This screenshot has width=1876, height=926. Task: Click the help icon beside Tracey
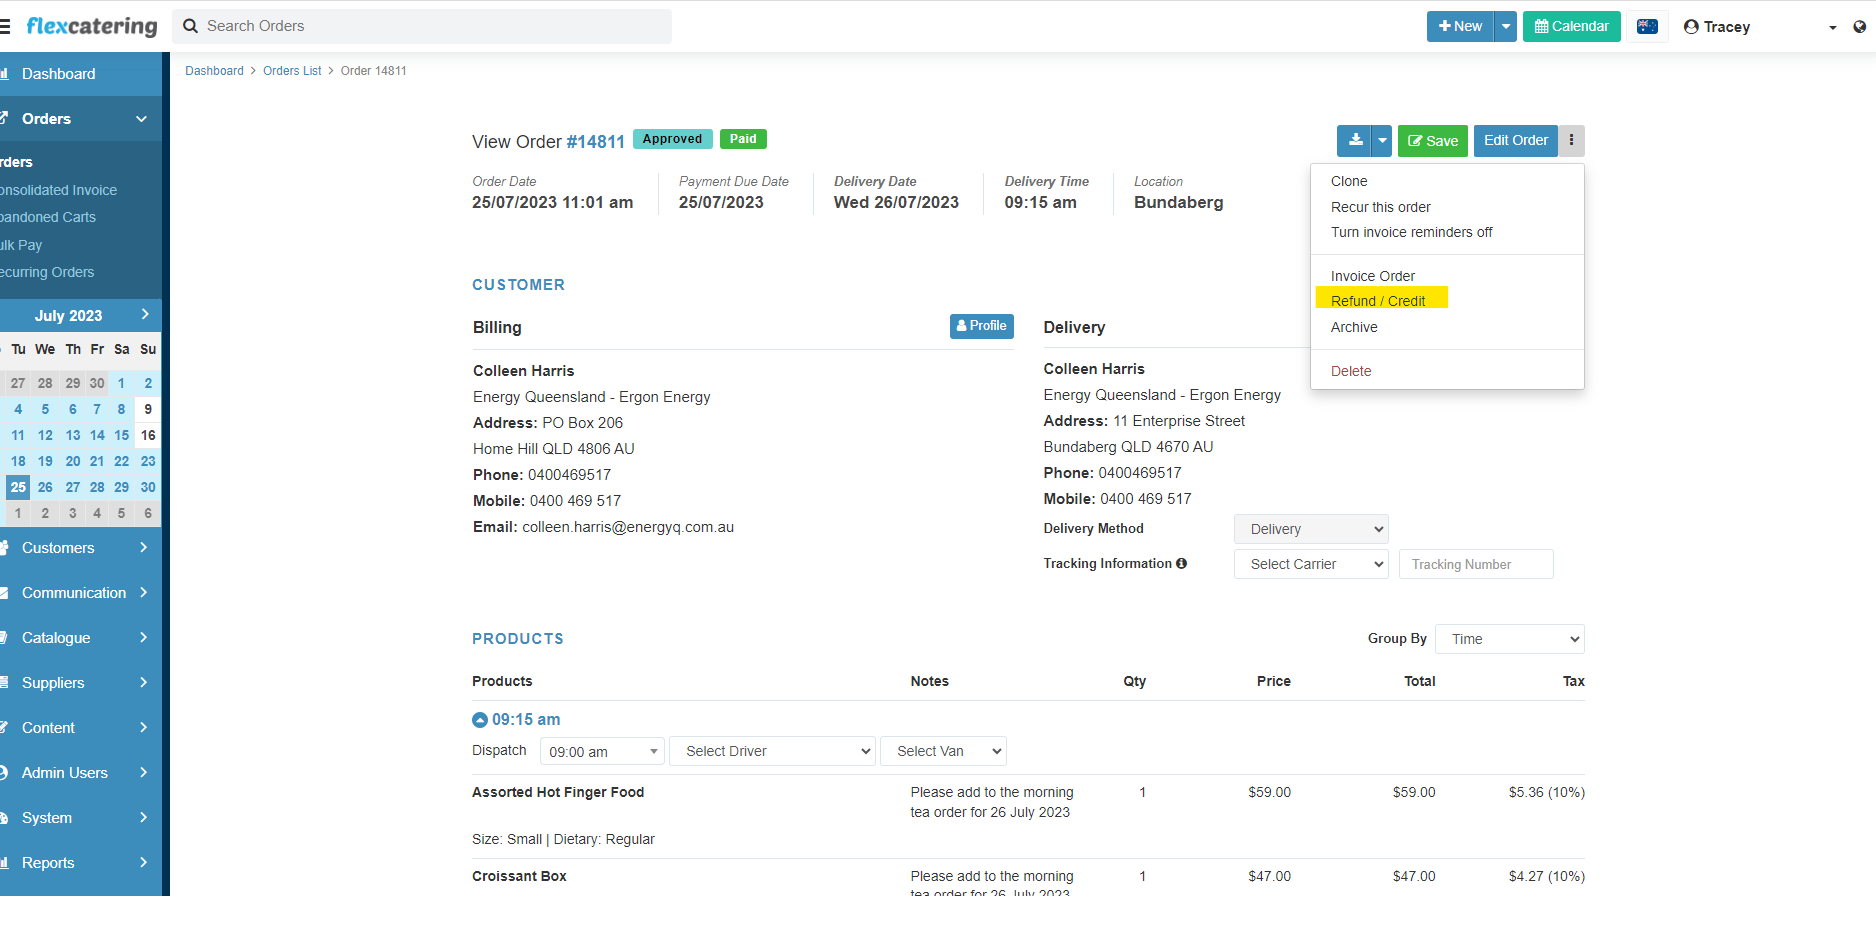[x=1859, y=27]
